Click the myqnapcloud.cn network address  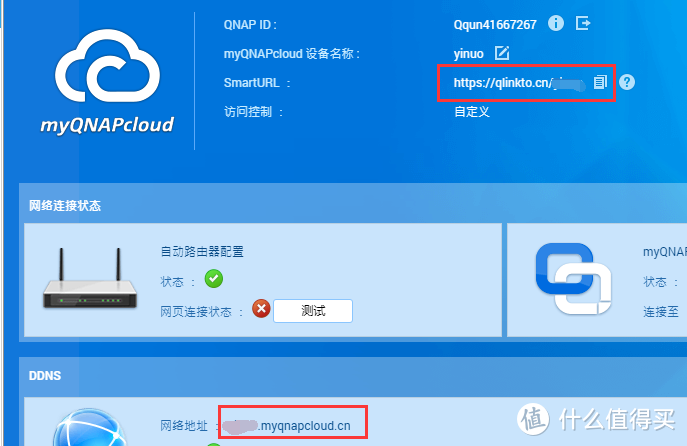tap(287, 426)
